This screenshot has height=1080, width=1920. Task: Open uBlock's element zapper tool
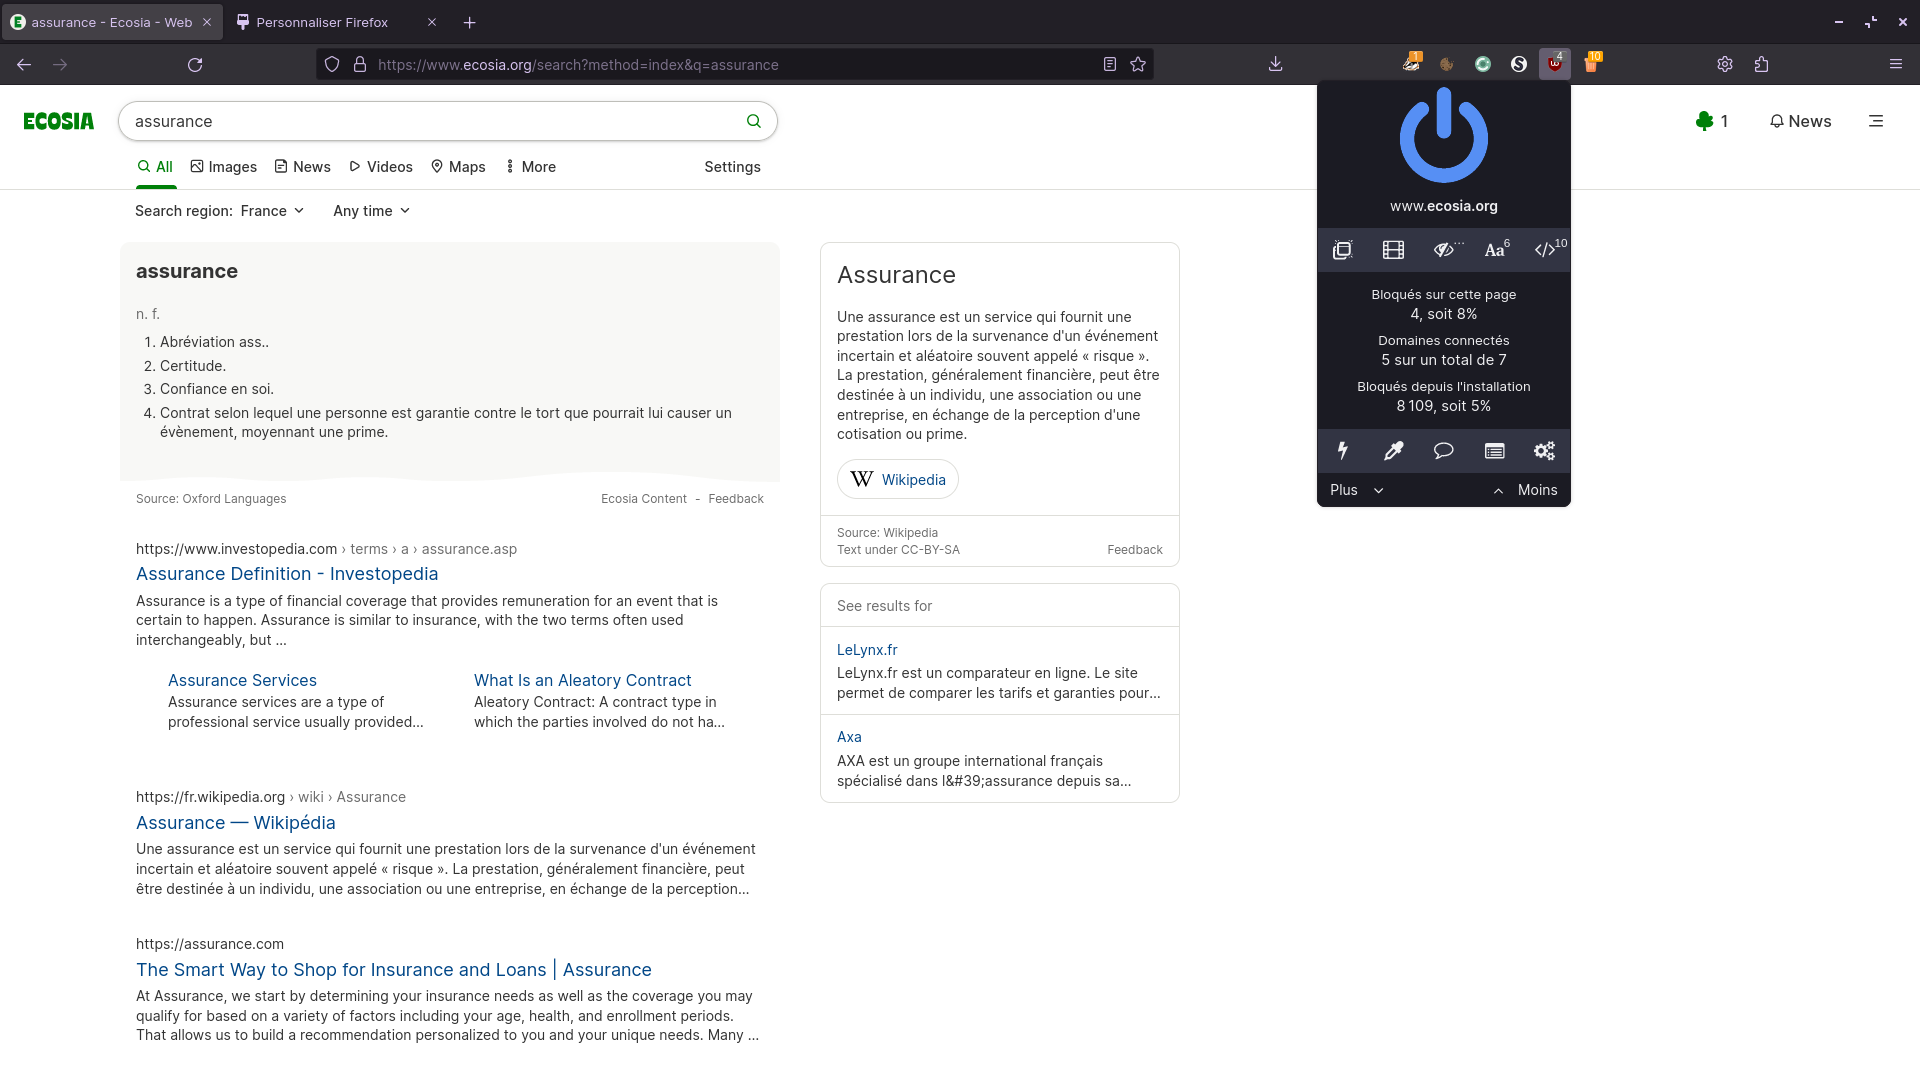tap(1342, 450)
